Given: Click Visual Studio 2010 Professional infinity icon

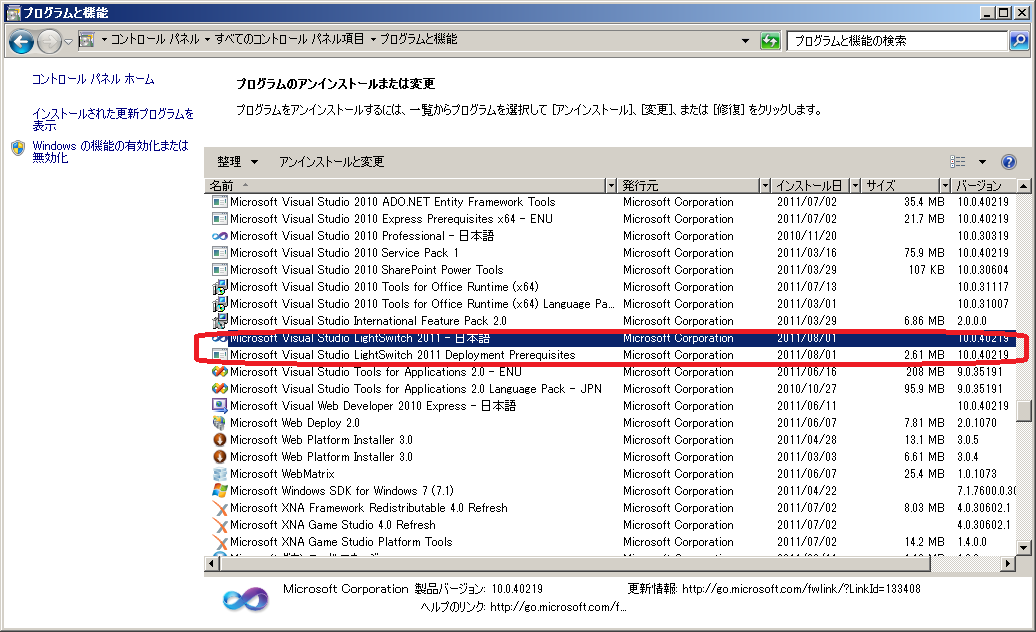Looking at the screenshot, I should tap(220, 236).
